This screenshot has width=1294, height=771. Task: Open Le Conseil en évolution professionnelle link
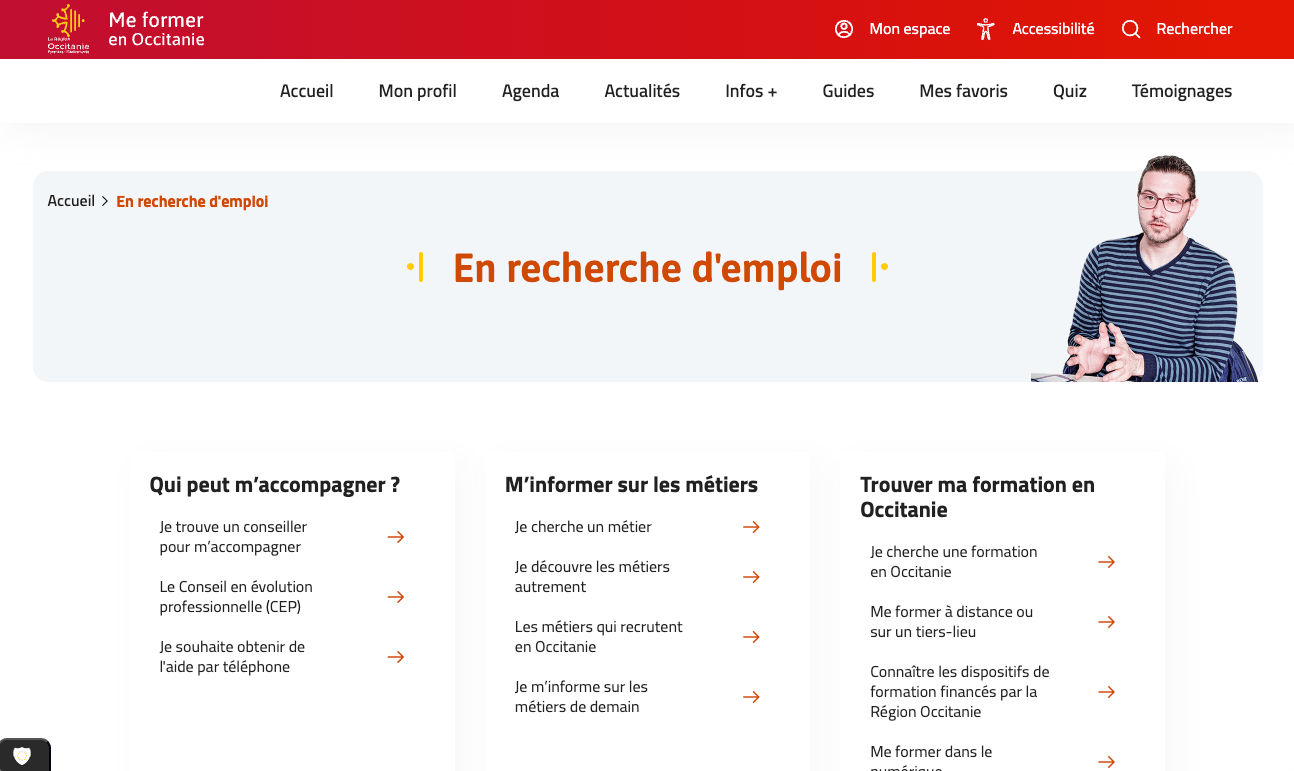[236, 597]
